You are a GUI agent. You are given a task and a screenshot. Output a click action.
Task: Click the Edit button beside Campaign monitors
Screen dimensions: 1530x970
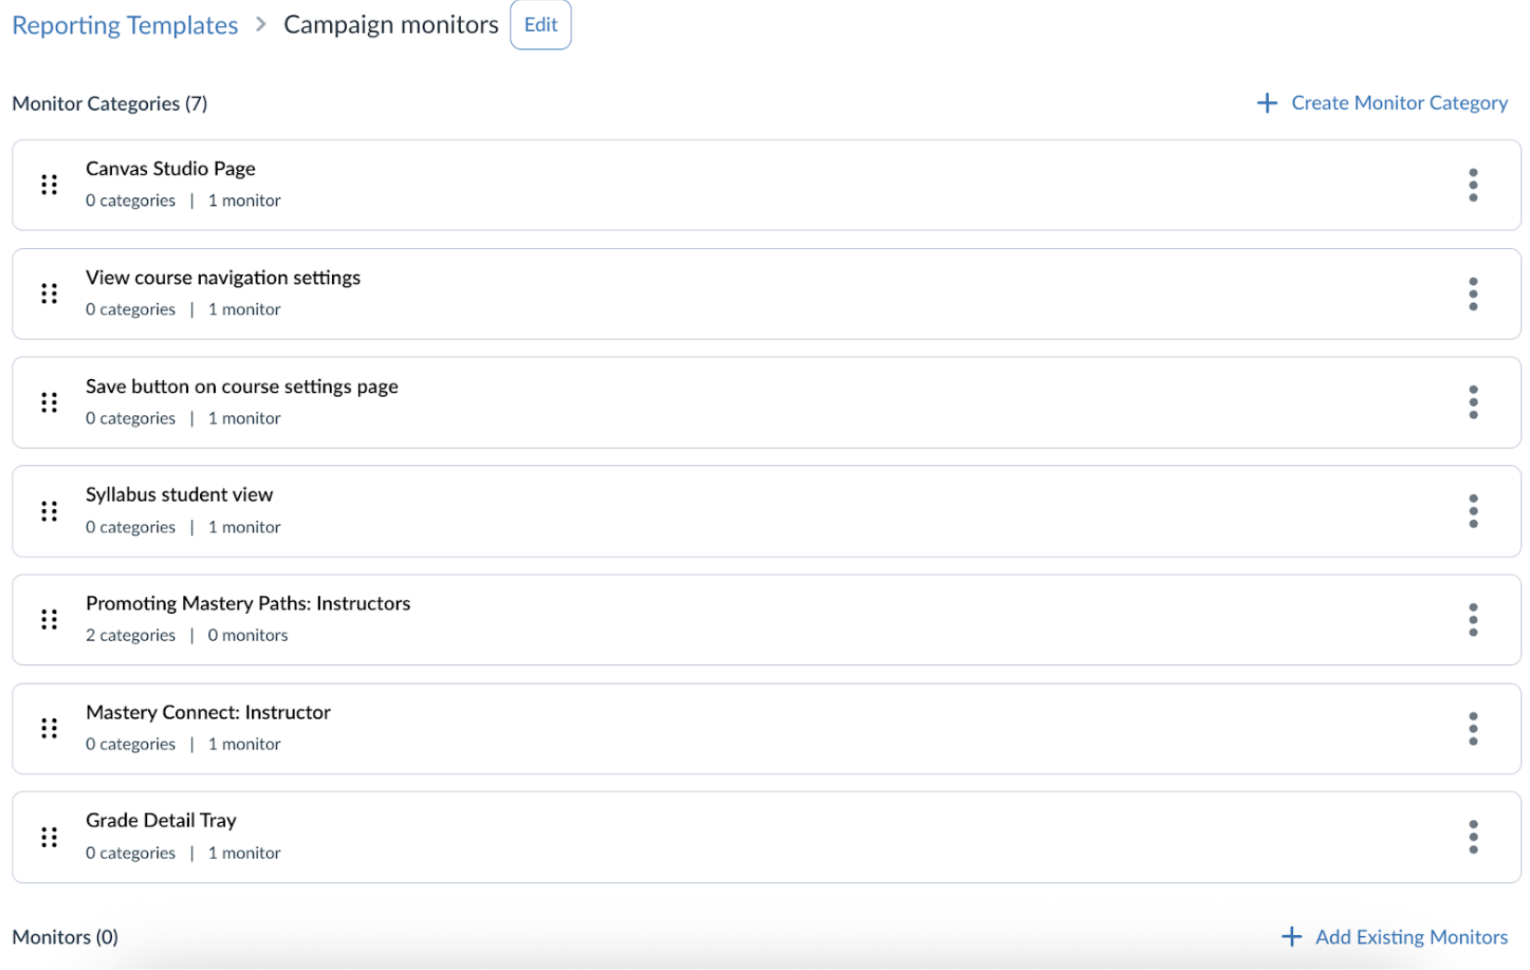click(x=540, y=24)
